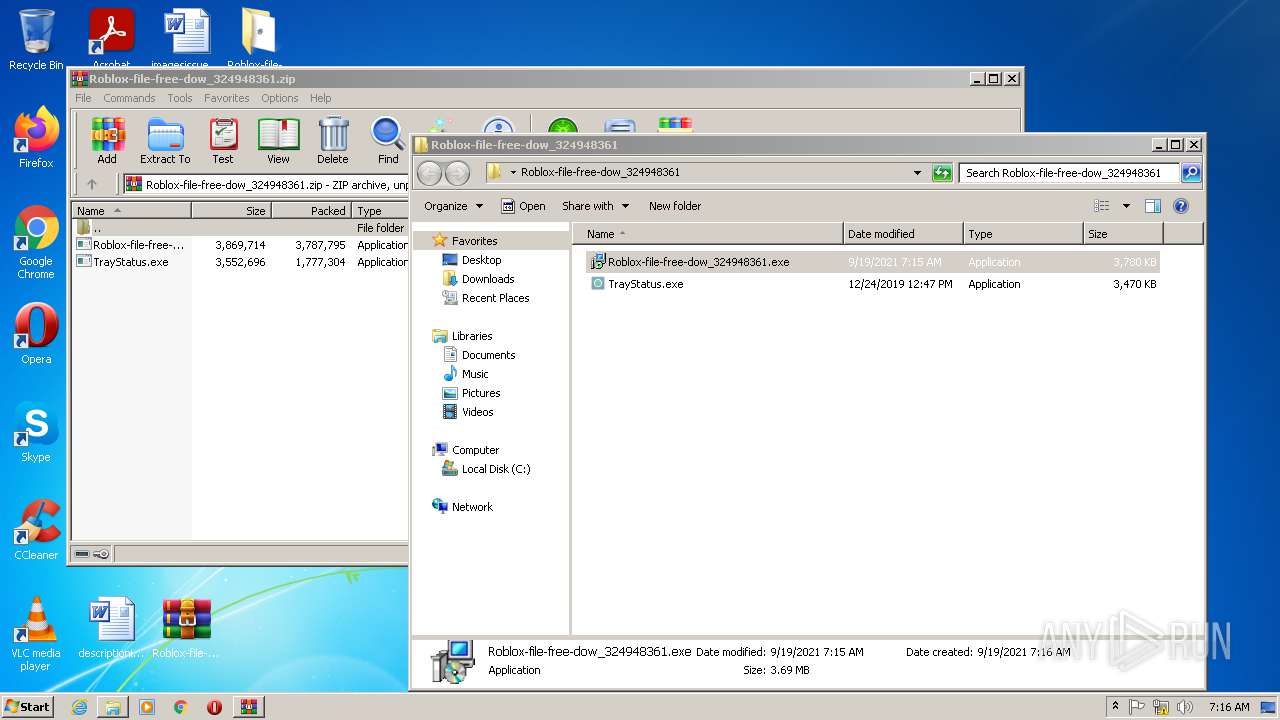Open Downloads in the Favorites list
This screenshot has width=1280, height=720.
(487, 279)
